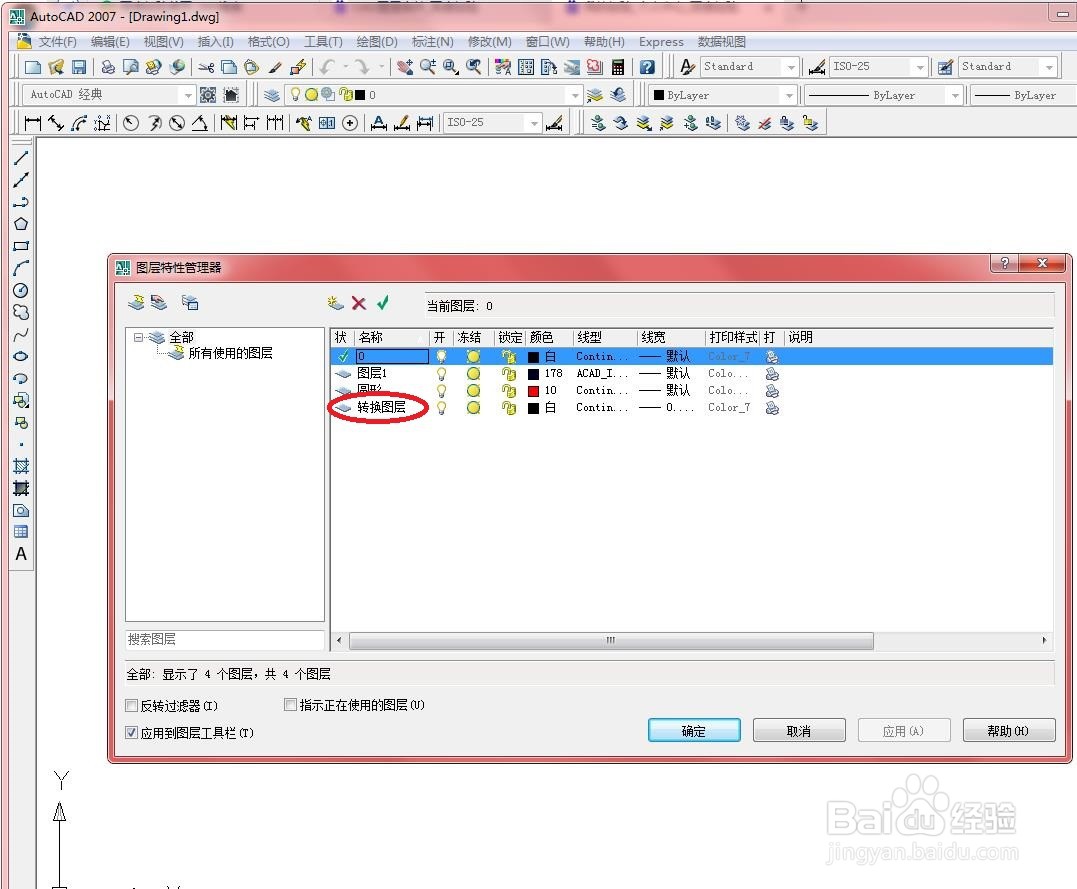Click New Layer icon in dialog
This screenshot has height=889, width=1077.
[x=335, y=303]
